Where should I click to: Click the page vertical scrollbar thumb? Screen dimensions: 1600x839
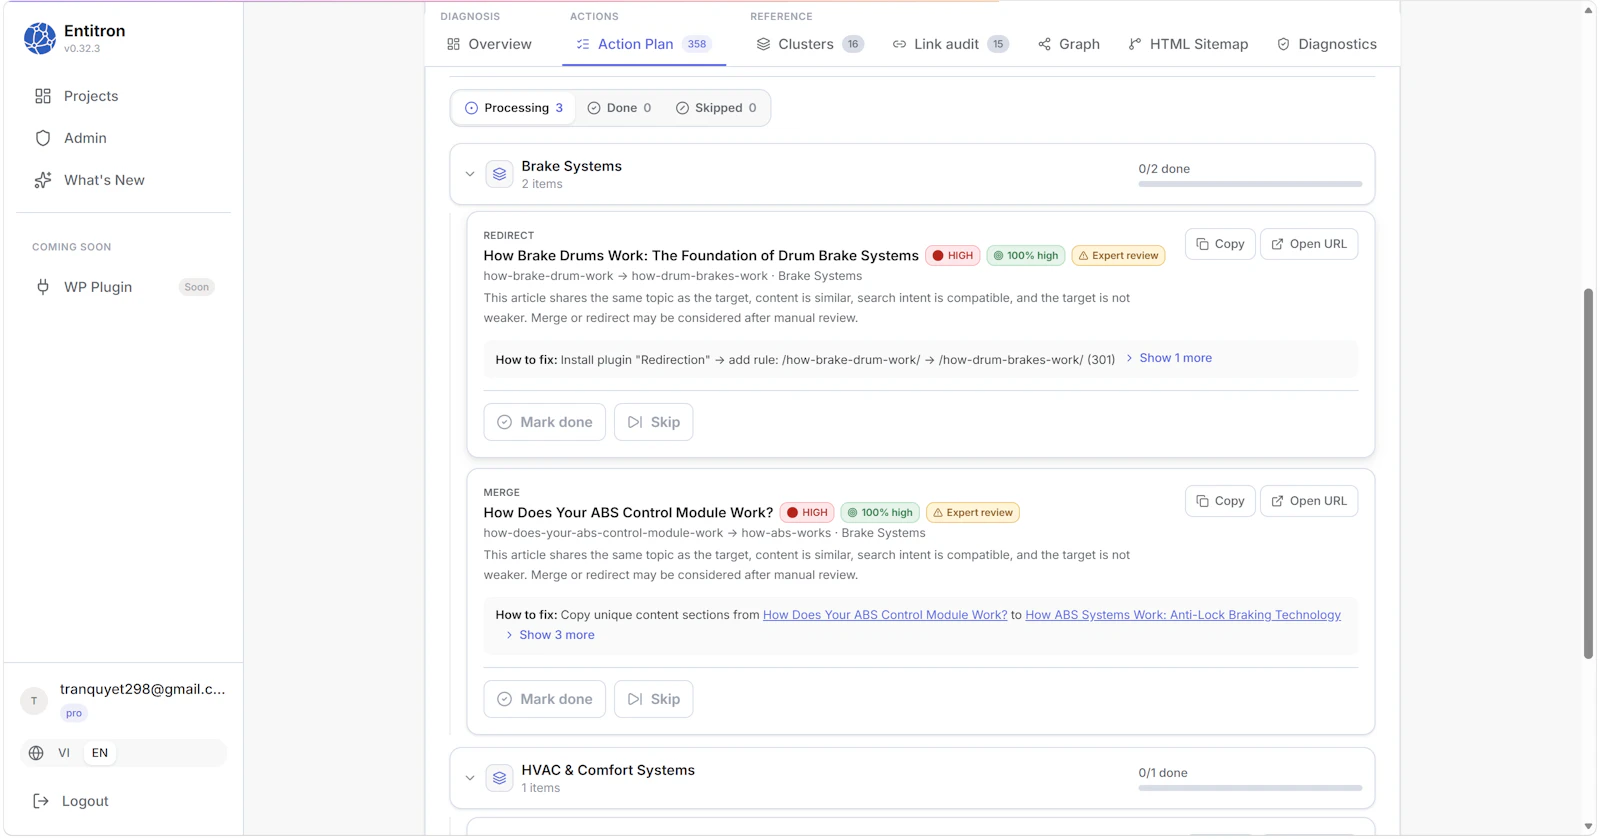coord(1588,474)
